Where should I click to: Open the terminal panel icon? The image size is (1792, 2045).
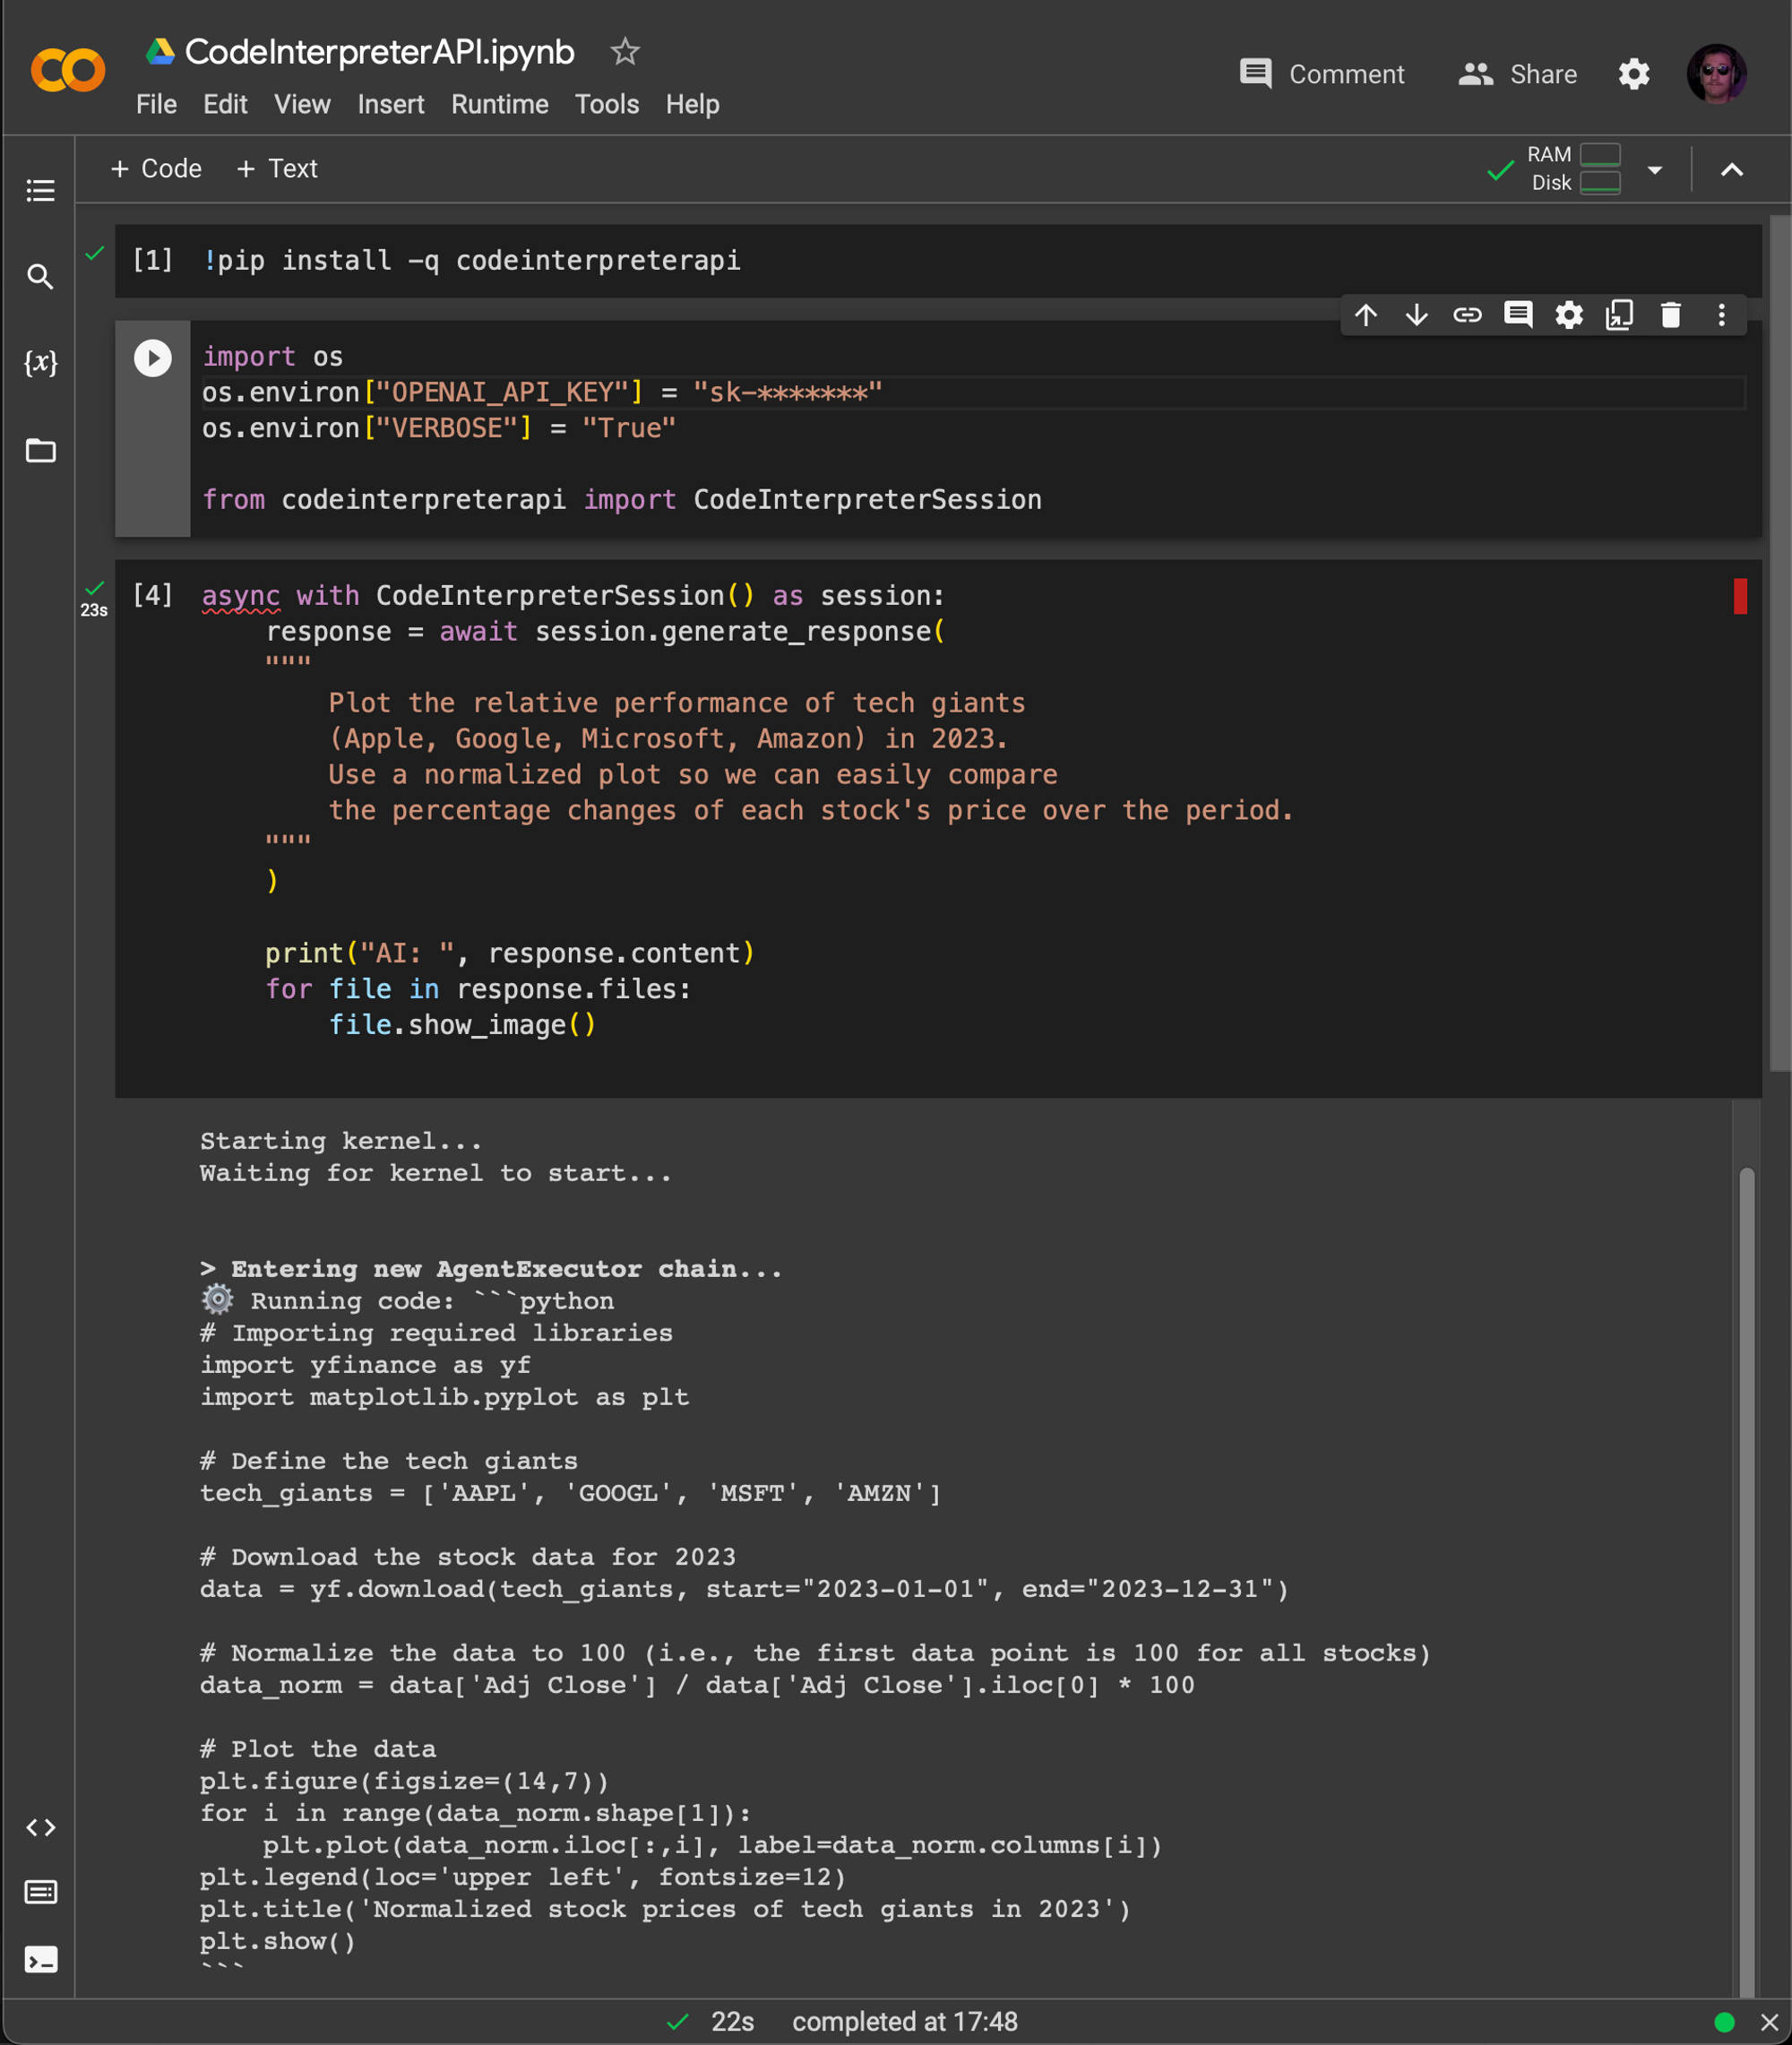point(40,1959)
